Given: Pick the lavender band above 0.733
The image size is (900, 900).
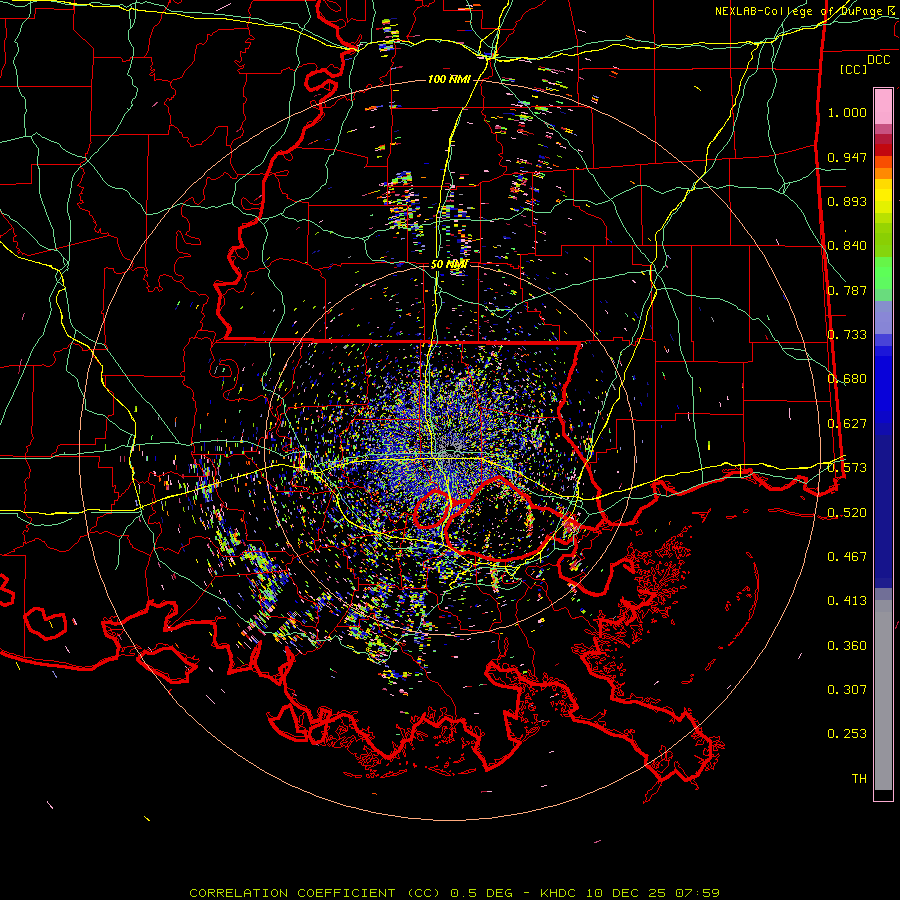Looking at the screenshot, I should pyautogui.click(x=883, y=317).
